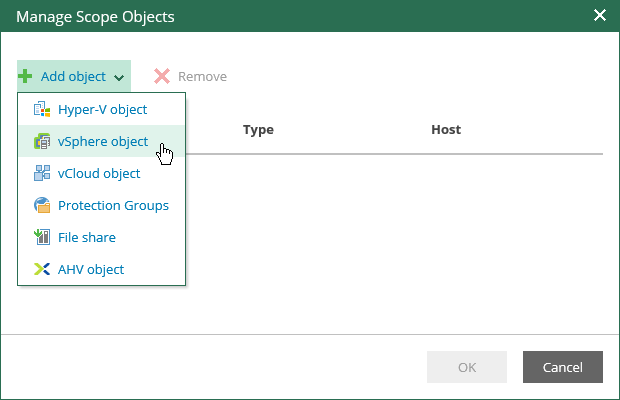
Task: Click the File share icon
Action: (42, 237)
